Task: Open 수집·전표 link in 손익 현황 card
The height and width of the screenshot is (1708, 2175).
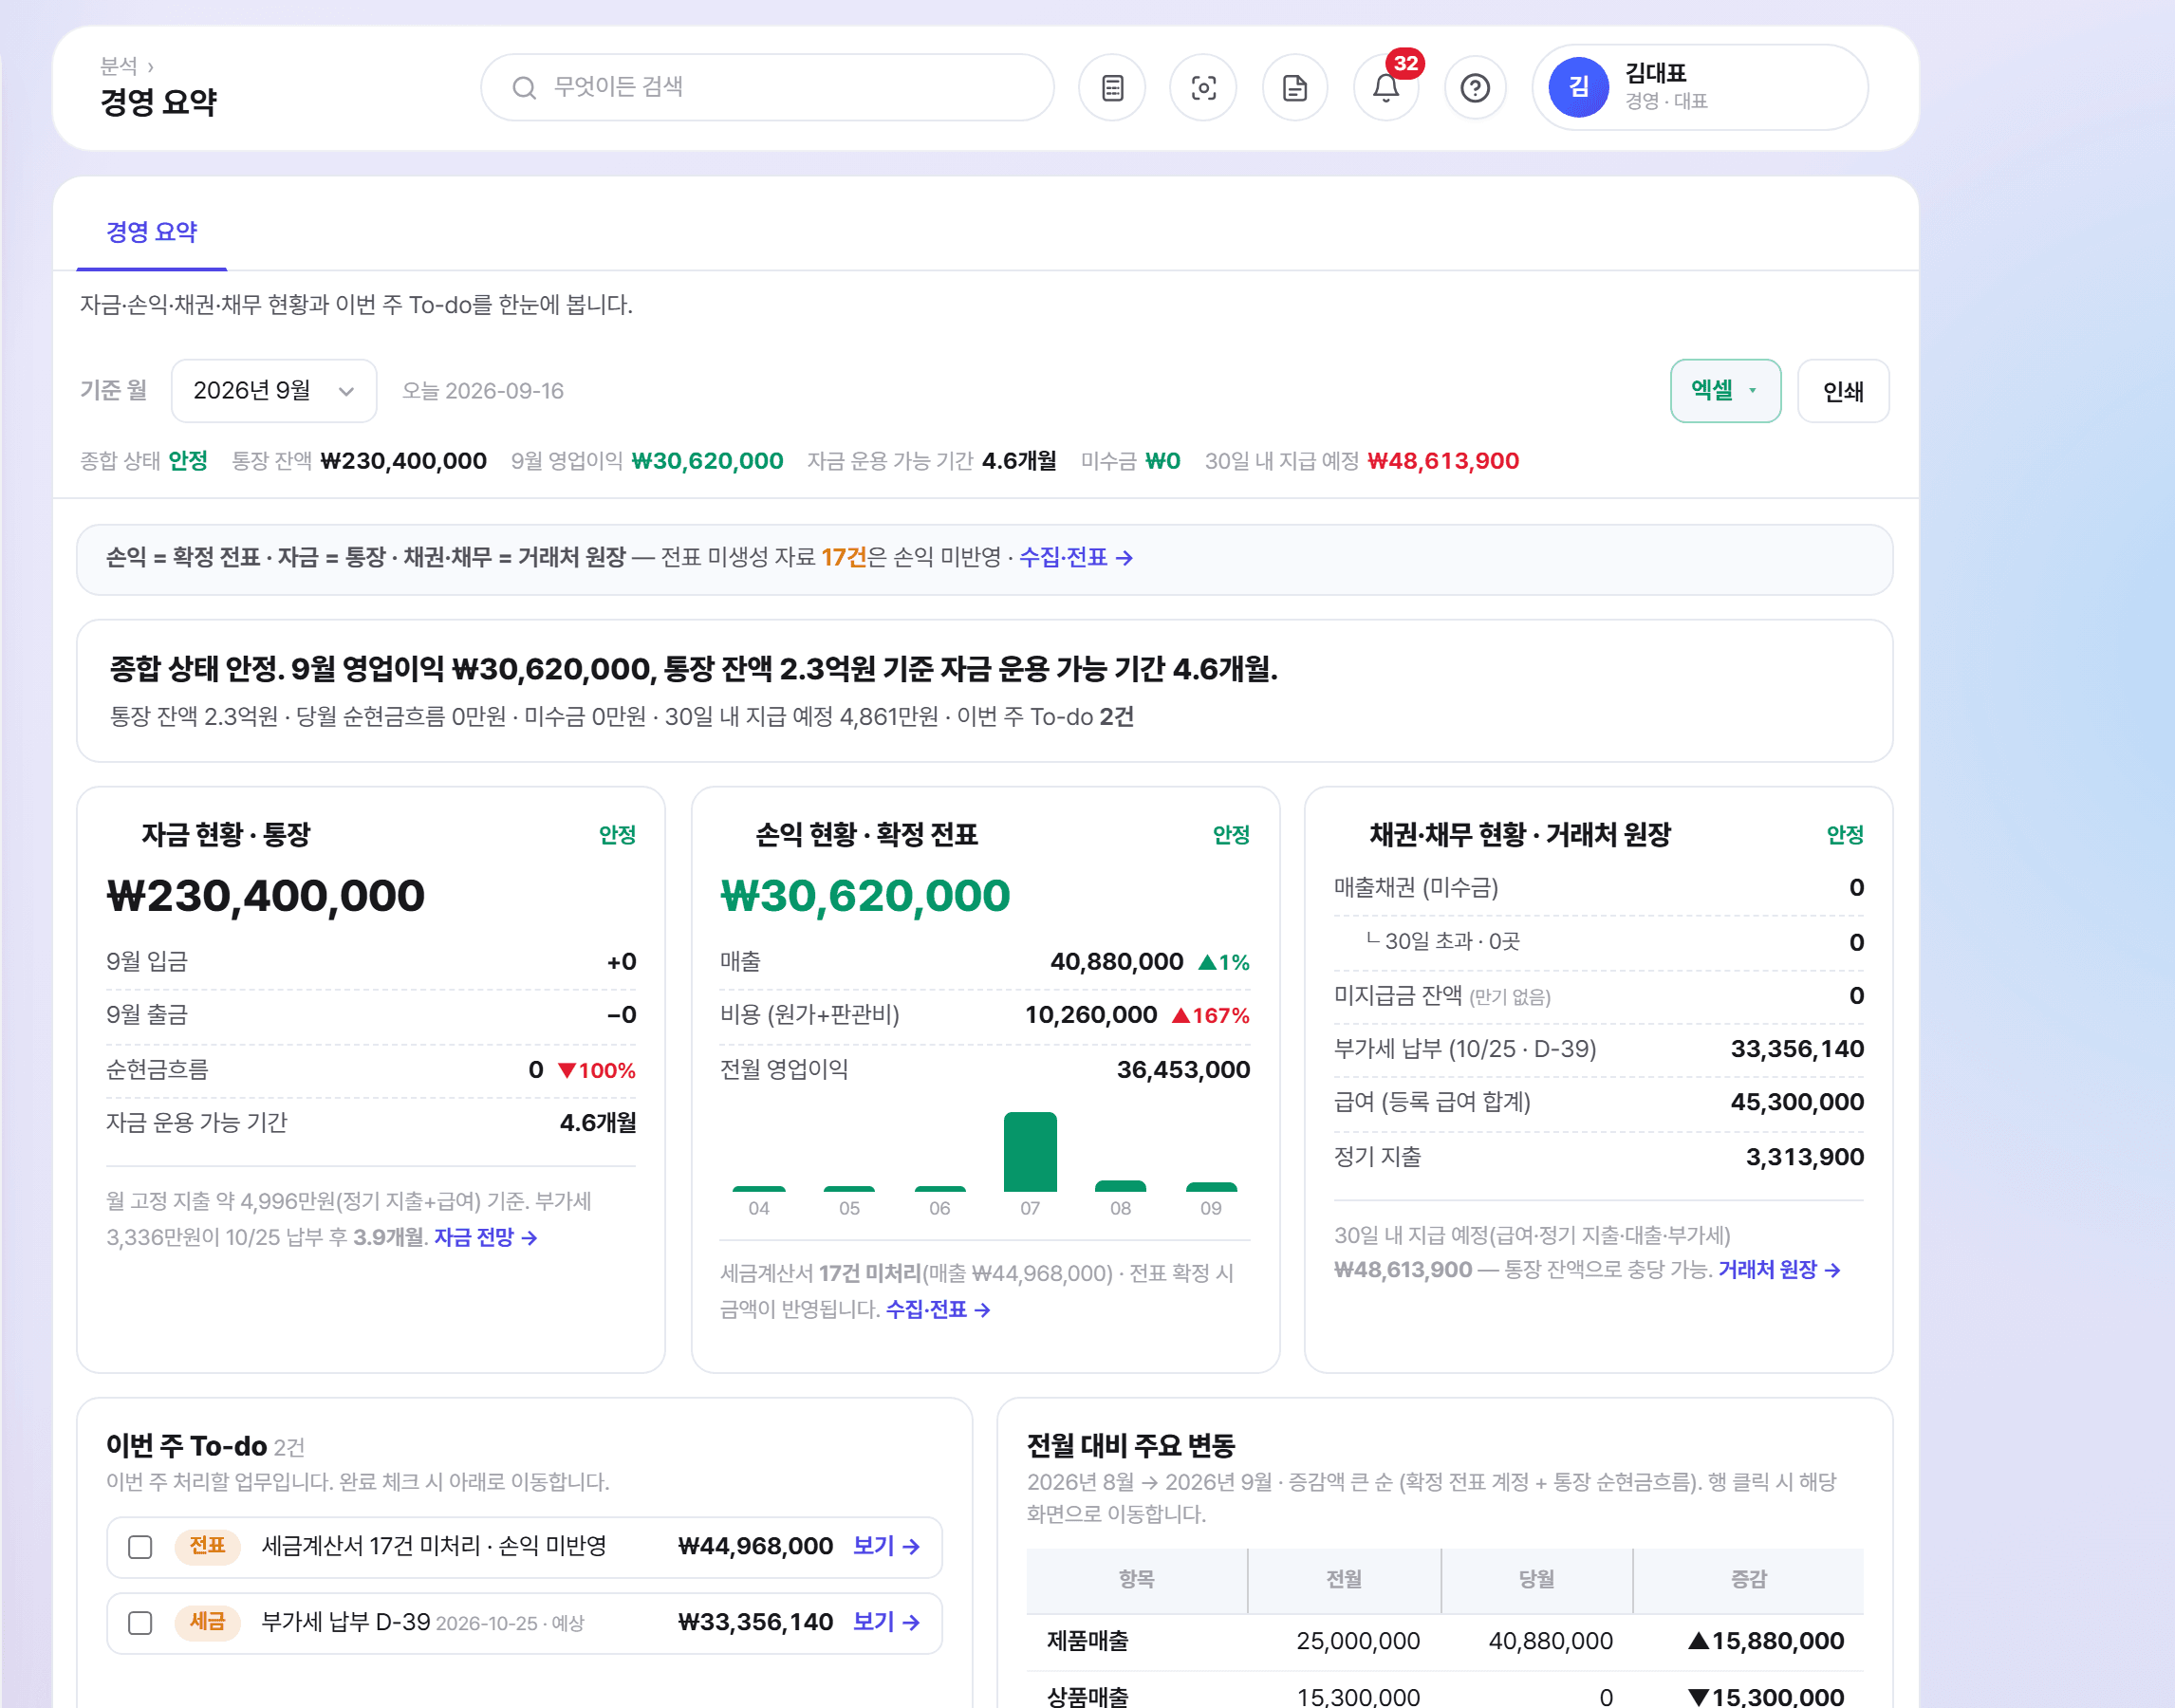Action: pos(938,1309)
